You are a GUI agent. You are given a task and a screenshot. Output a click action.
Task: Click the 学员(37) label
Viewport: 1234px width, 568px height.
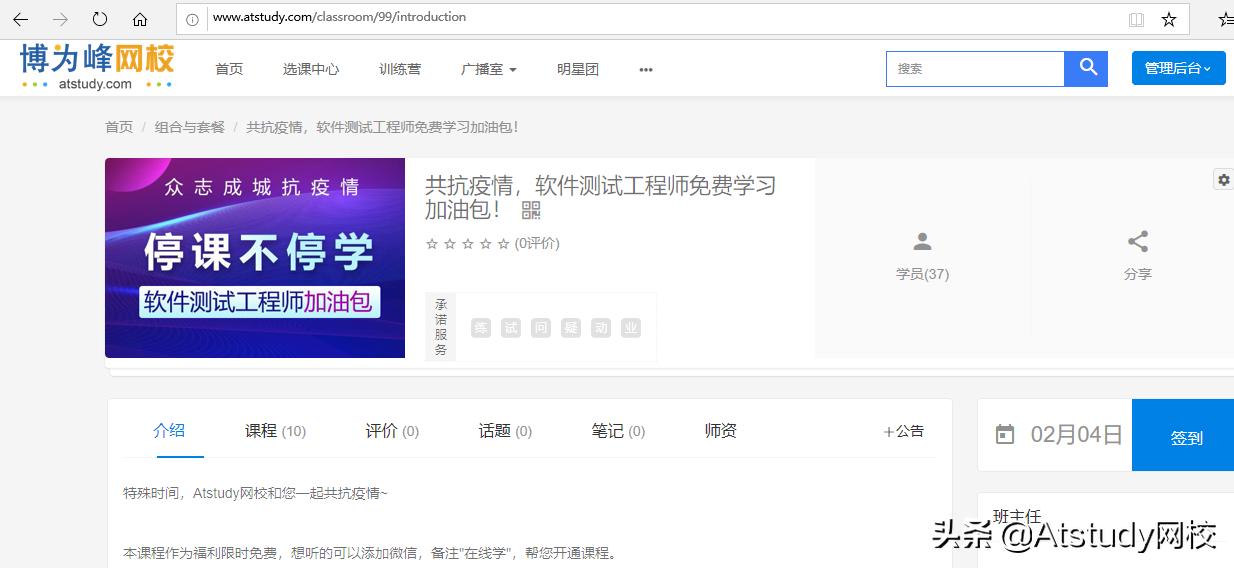[x=922, y=274]
